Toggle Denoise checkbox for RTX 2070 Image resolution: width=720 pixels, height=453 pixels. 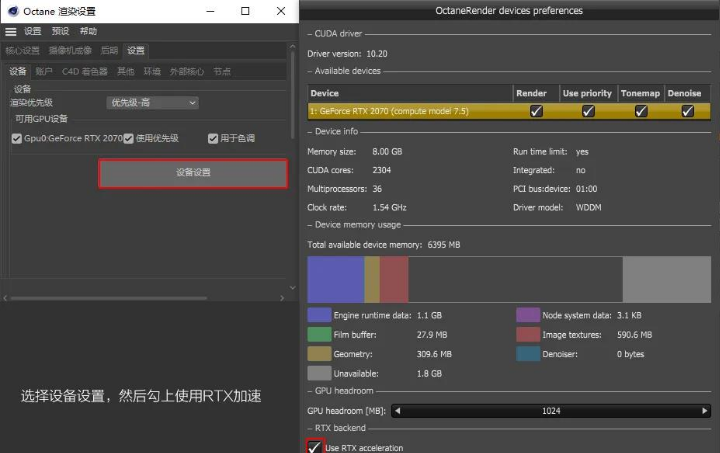point(687,111)
